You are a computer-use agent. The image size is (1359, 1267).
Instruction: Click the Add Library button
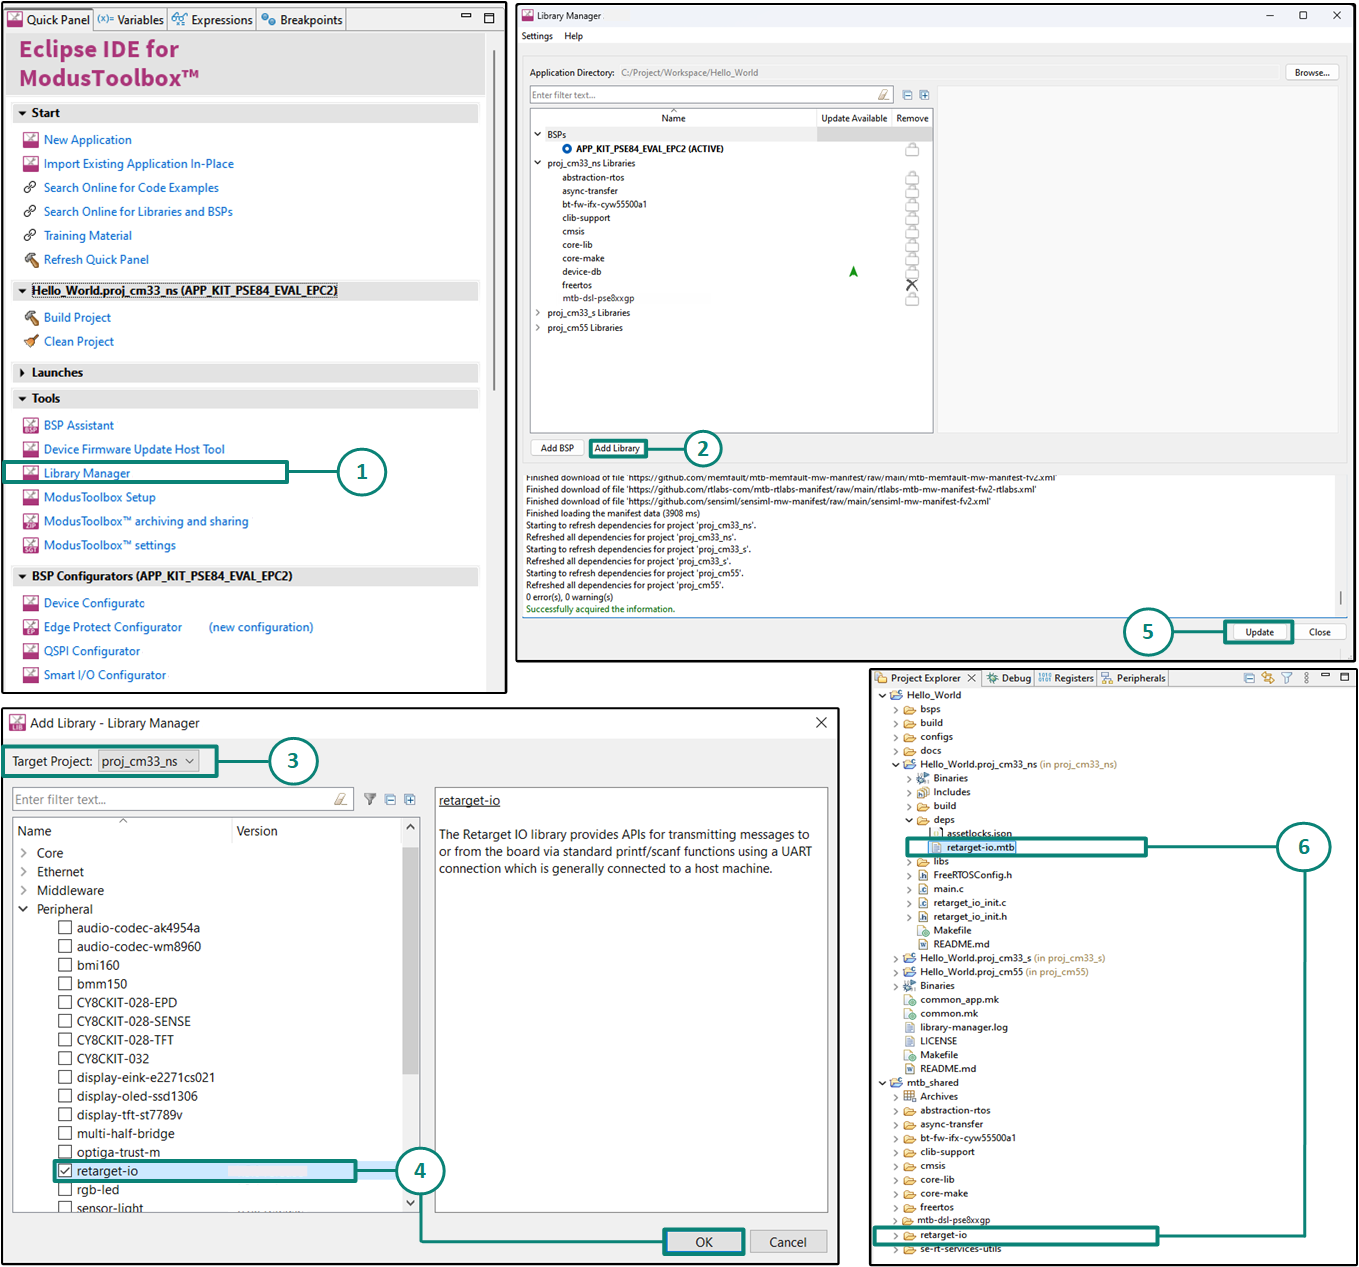point(617,448)
